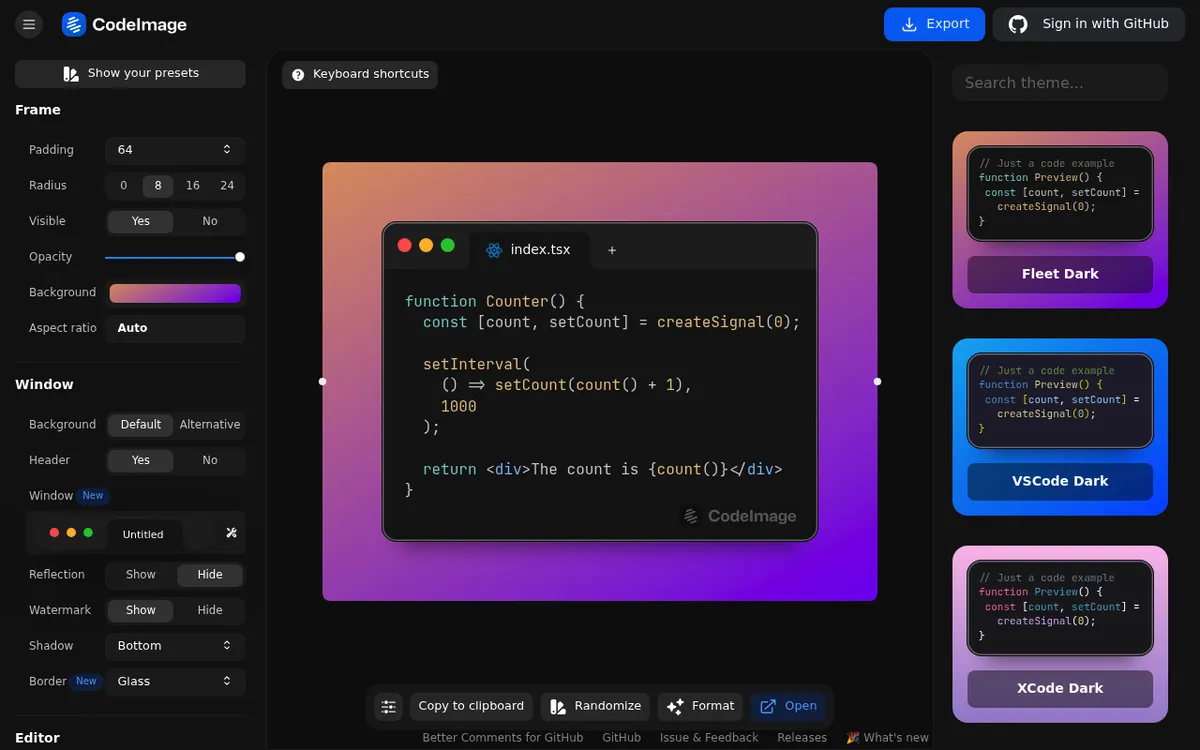Choose Default window background
Image resolution: width=1200 pixels, height=750 pixels.
pos(141,425)
